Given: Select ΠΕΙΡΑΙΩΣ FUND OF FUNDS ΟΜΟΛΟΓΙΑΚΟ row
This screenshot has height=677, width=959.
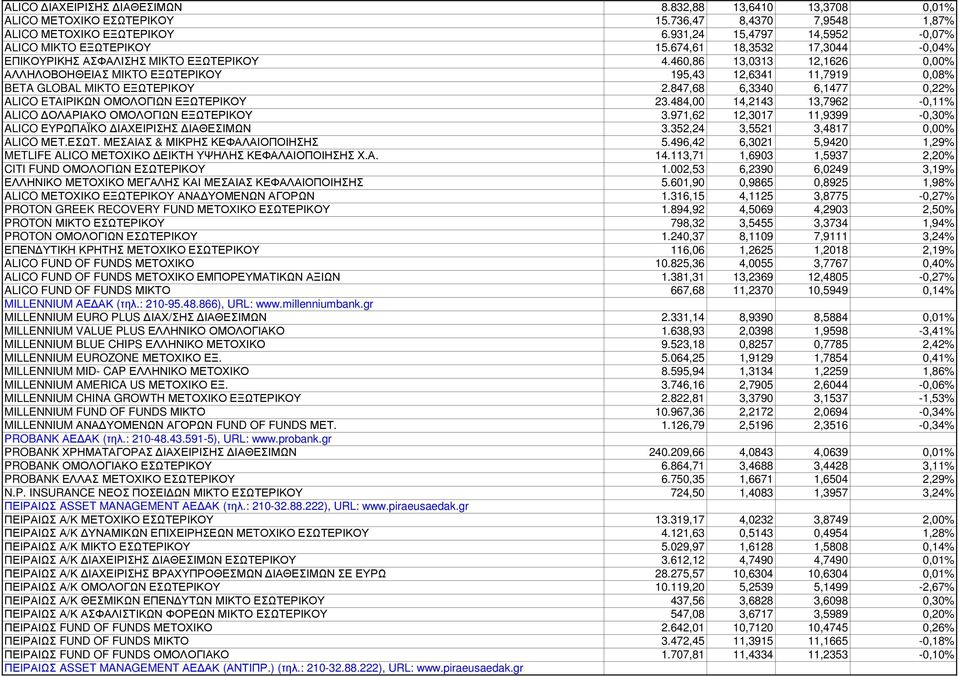Looking at the screenshot, I should click(x=480, y=655).
